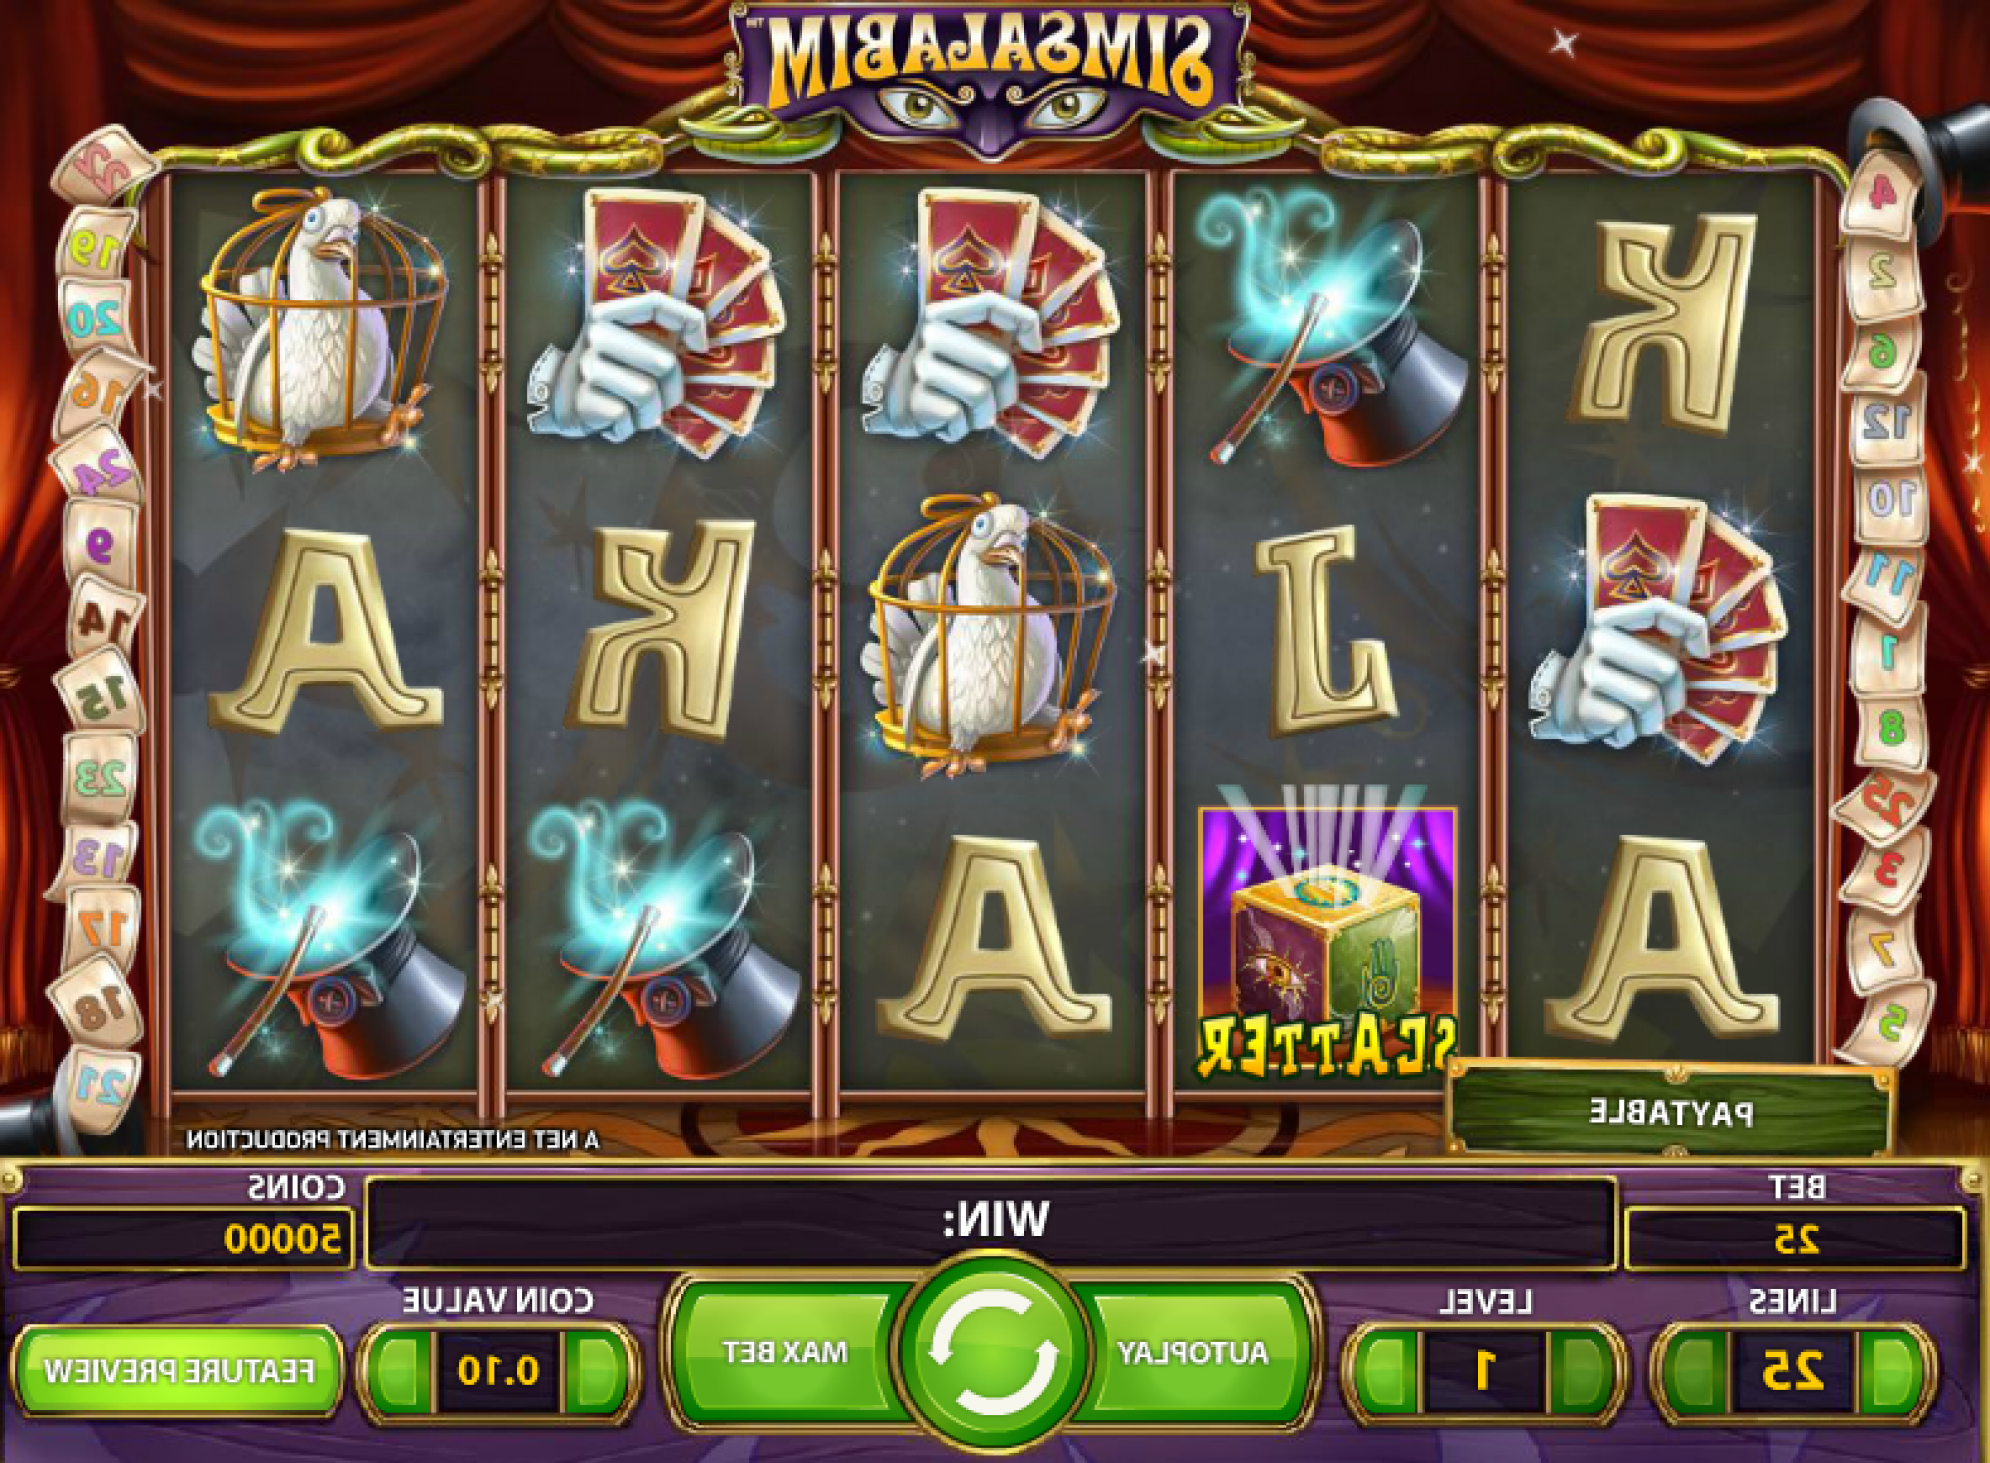Click the Max Bet button
This screenshot has width=1990, height=1463.
[x=785, y=1352]
